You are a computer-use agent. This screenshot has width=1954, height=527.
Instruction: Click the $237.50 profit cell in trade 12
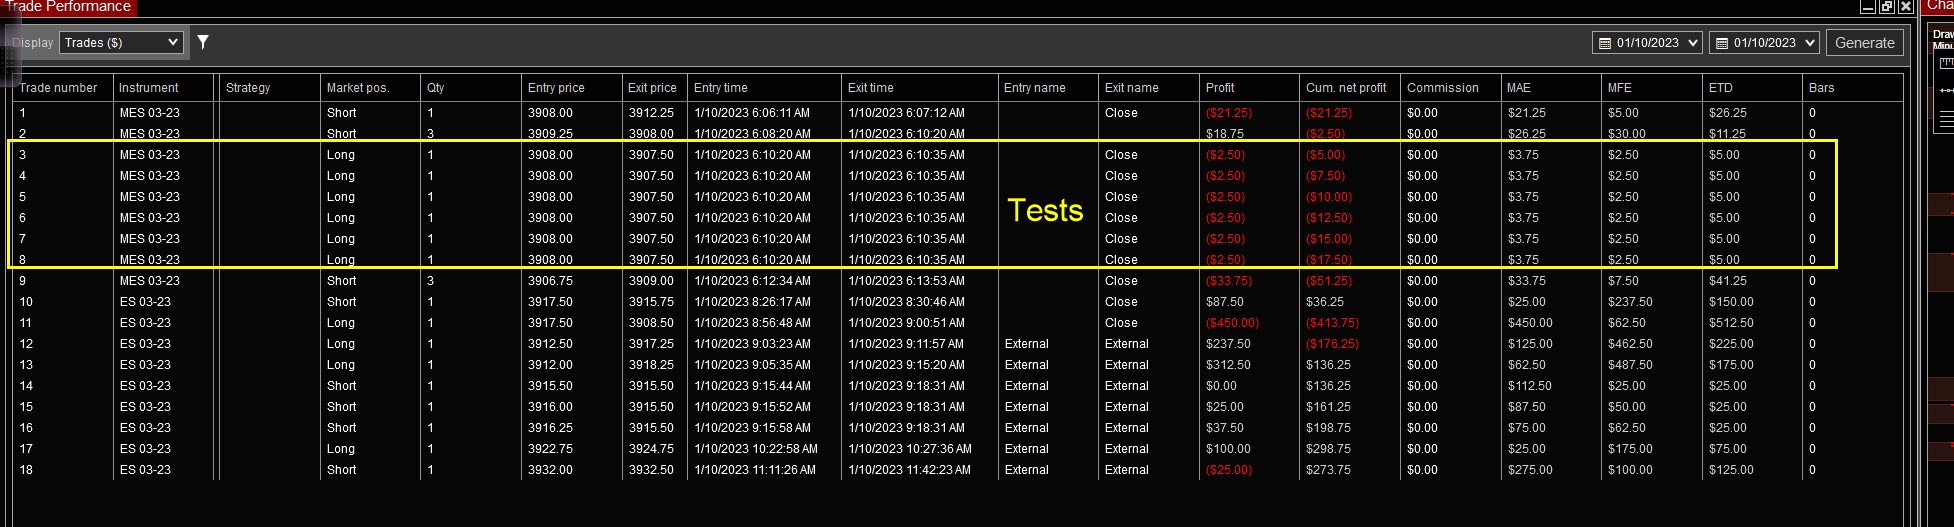click(x=1229, y=344)
